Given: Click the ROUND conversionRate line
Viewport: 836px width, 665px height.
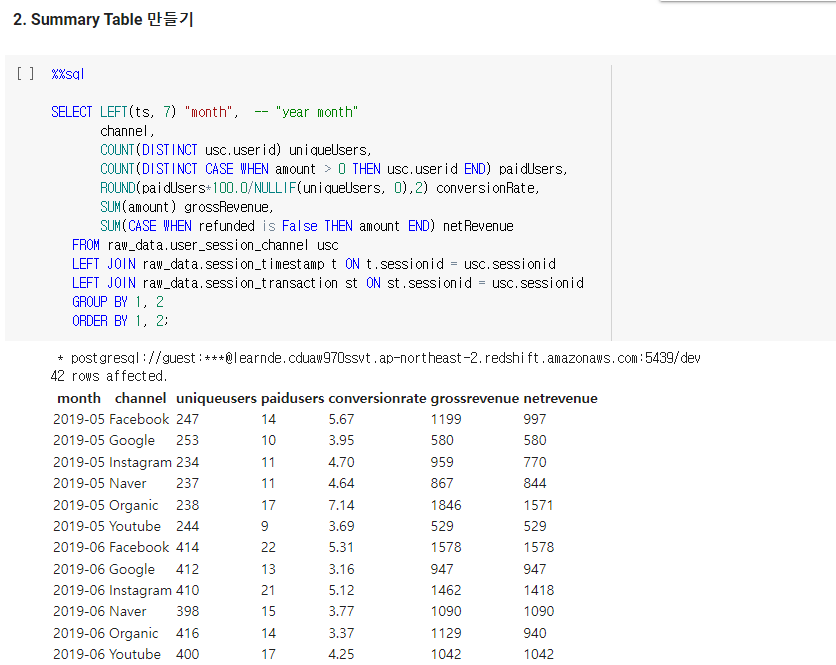Looking at the screenshot, I should point(320,188).
